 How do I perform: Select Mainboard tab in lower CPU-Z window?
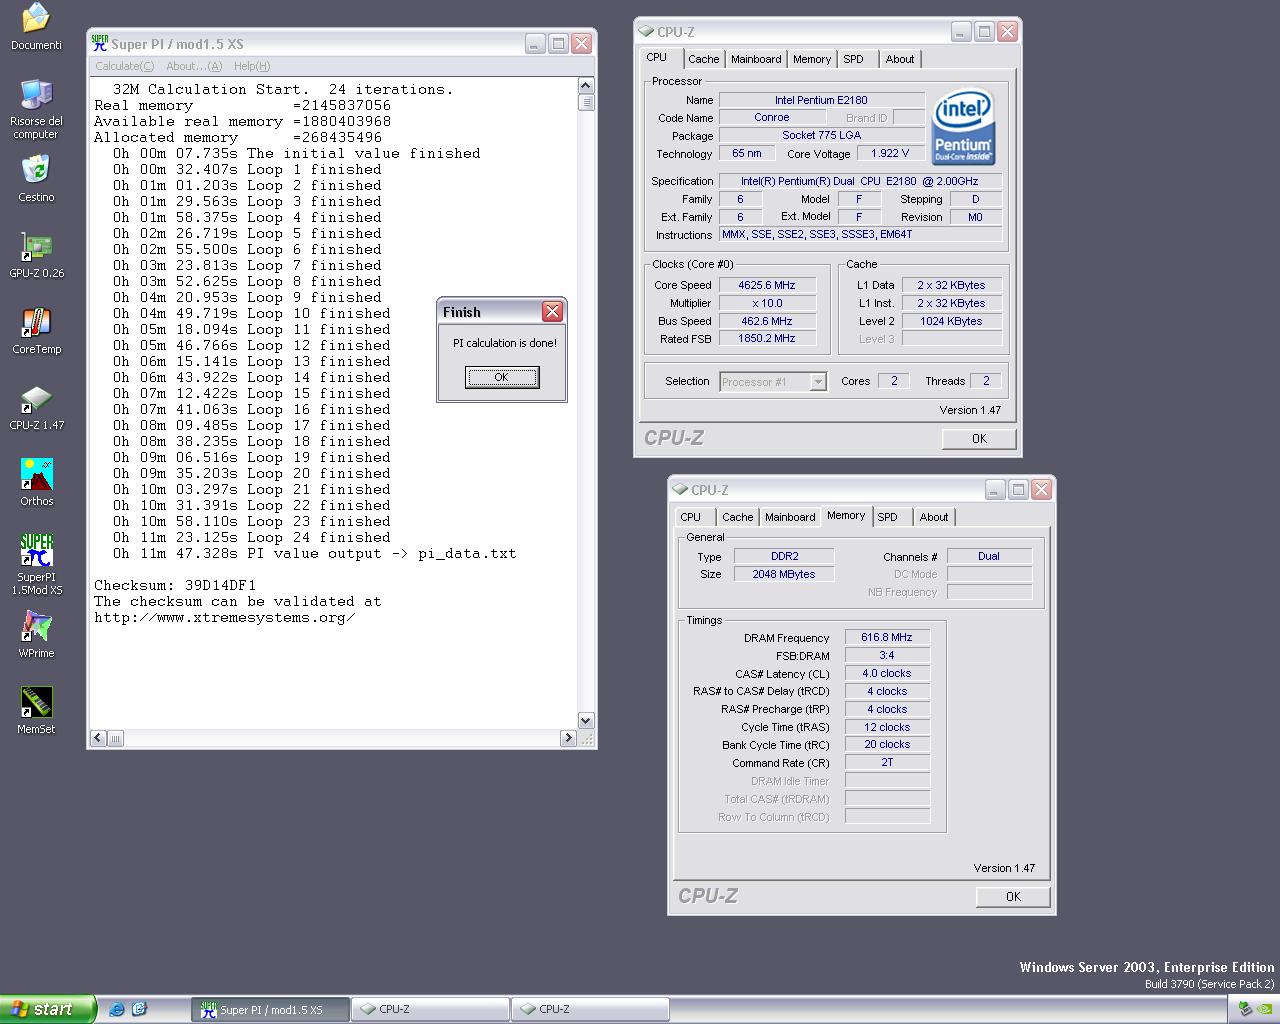coord(790,517)
